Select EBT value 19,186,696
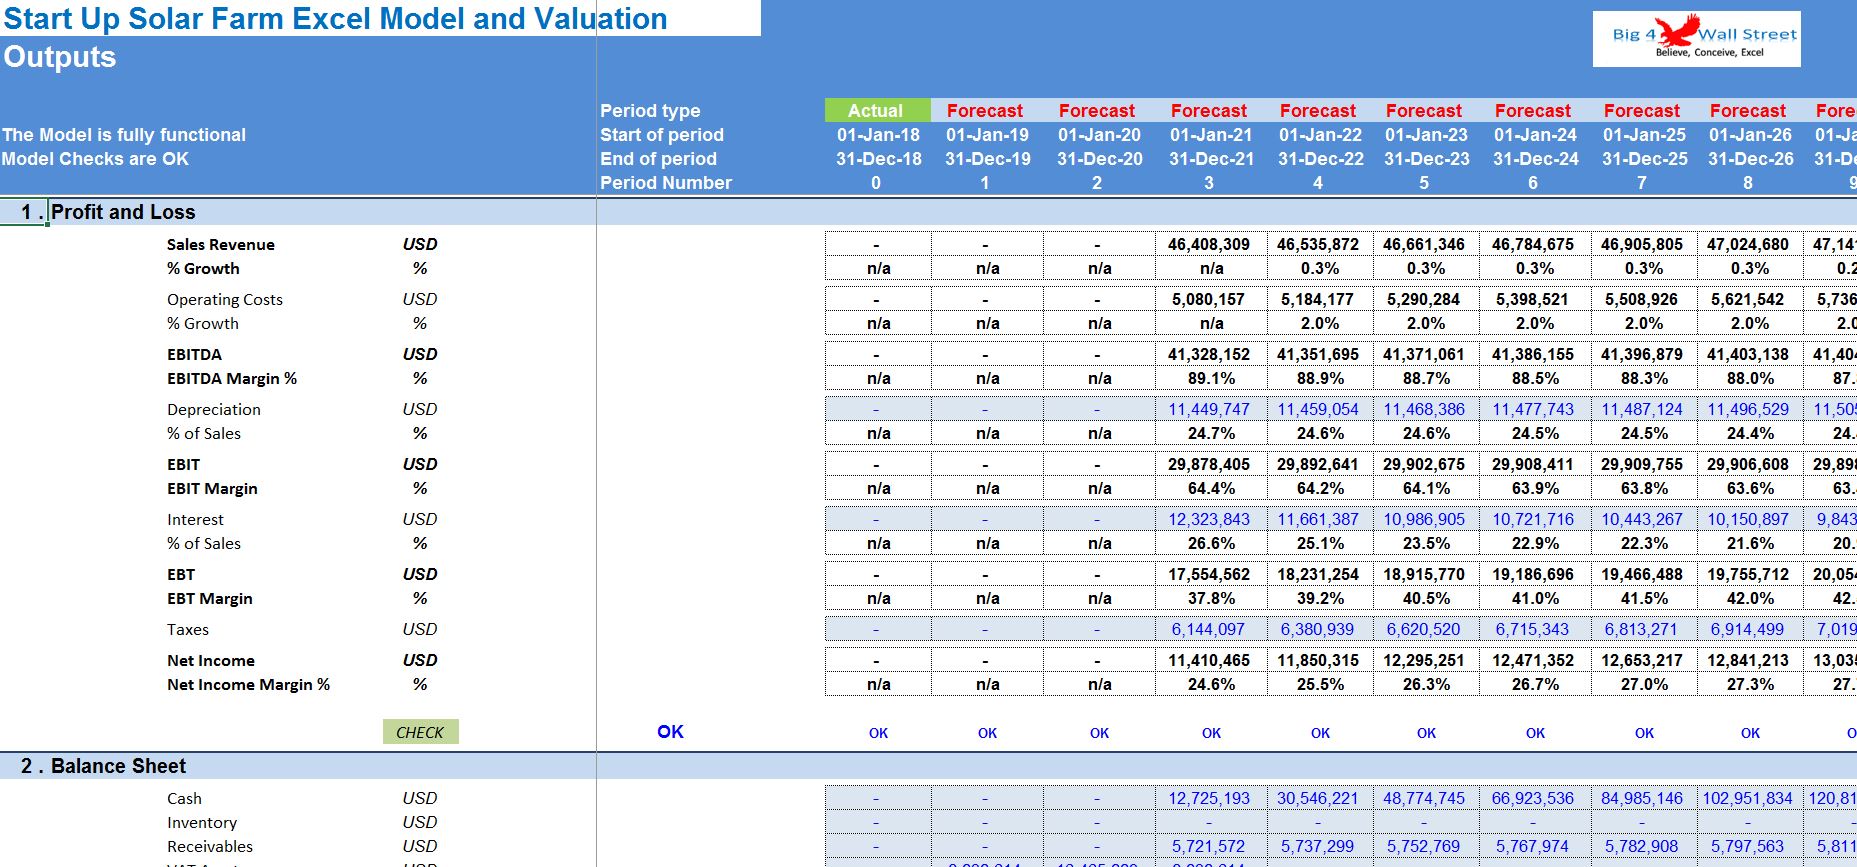The height and width of the screenshot is (867, 1857). coord(1533,574)
